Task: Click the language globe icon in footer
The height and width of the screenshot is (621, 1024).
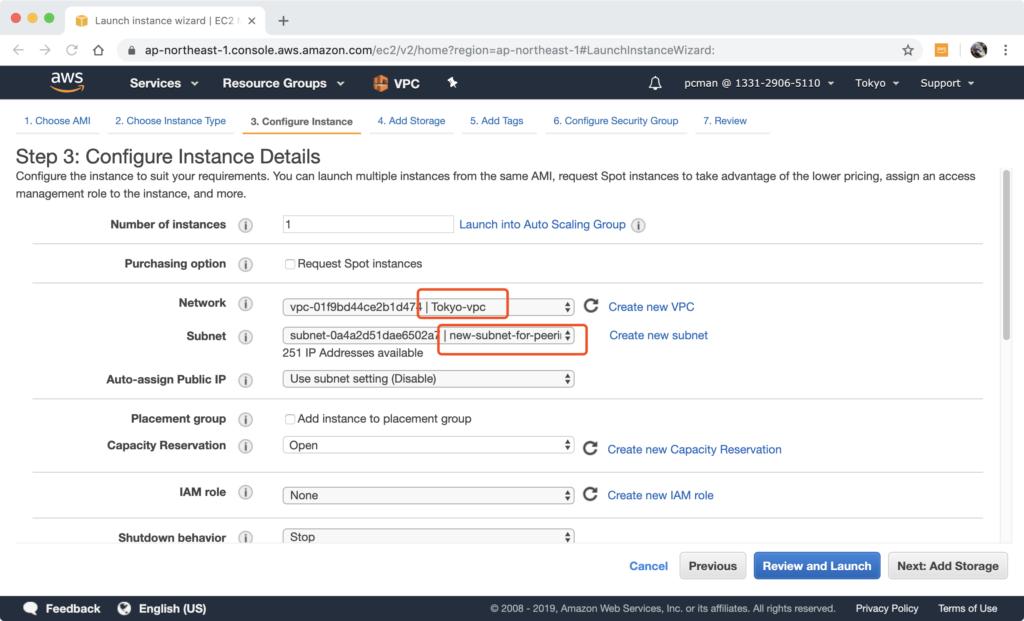Action: 124,609
